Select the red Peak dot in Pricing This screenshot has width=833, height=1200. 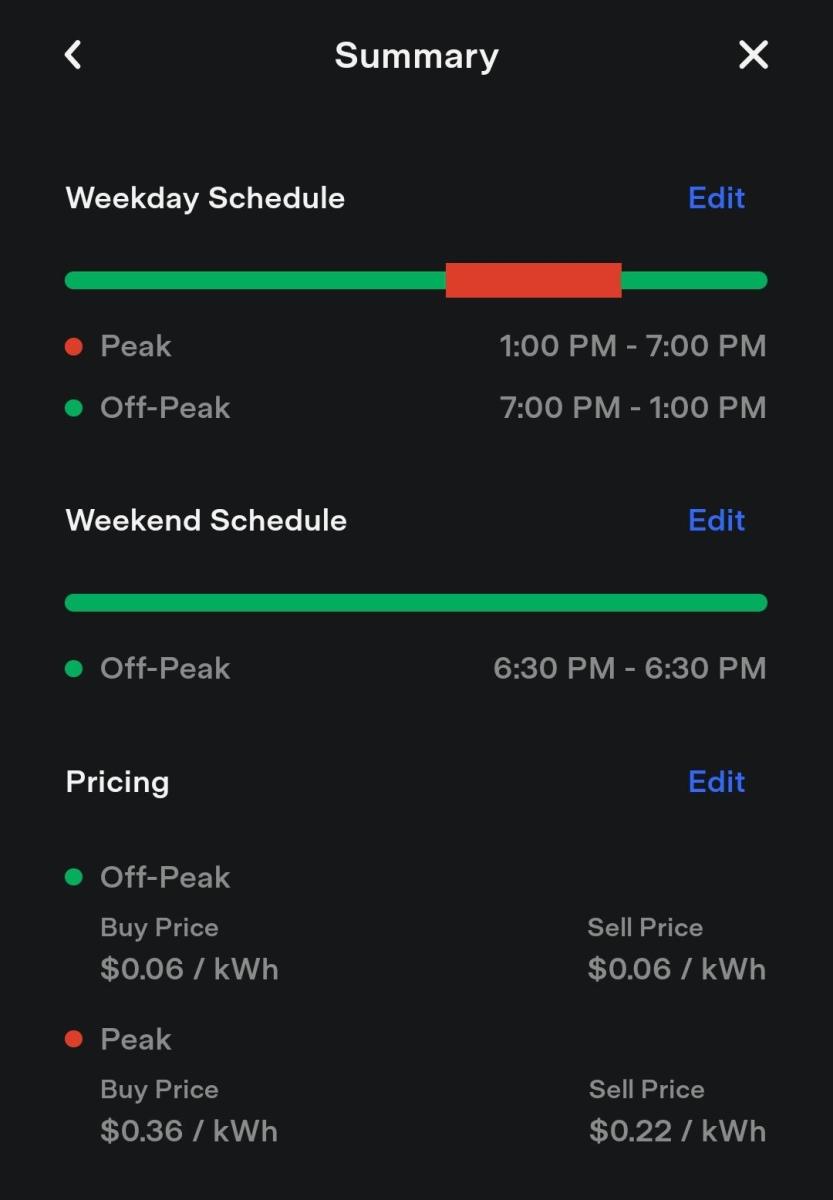[73, 1039]
